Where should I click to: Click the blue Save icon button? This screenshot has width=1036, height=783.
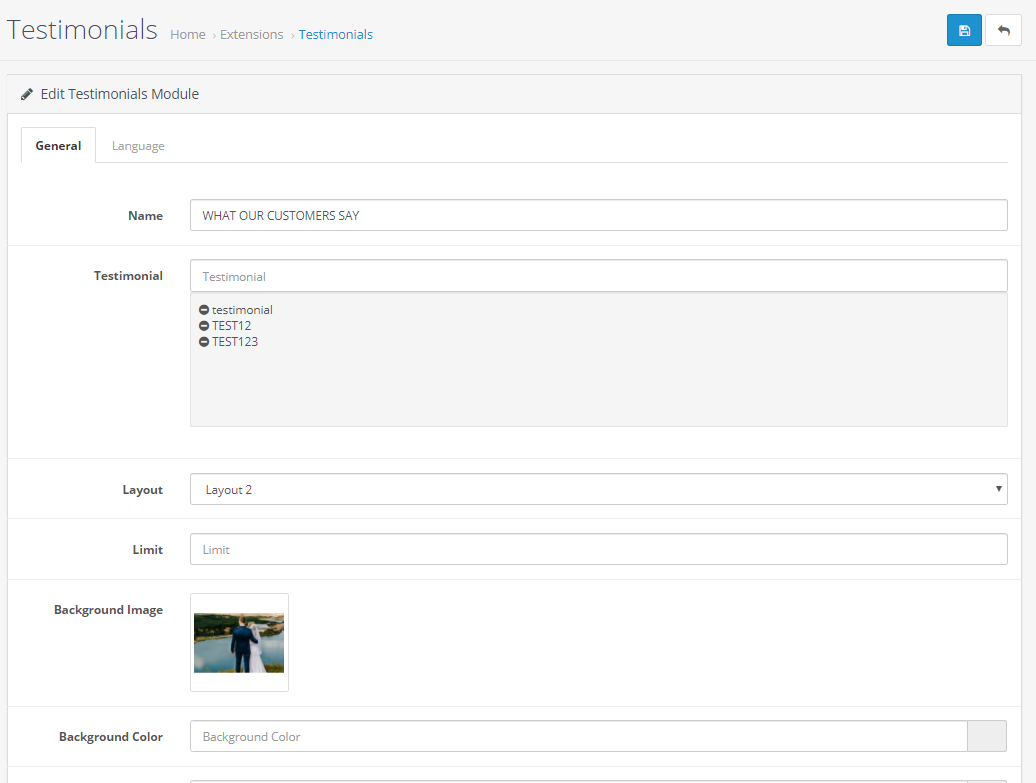click(x=964, y=30)
